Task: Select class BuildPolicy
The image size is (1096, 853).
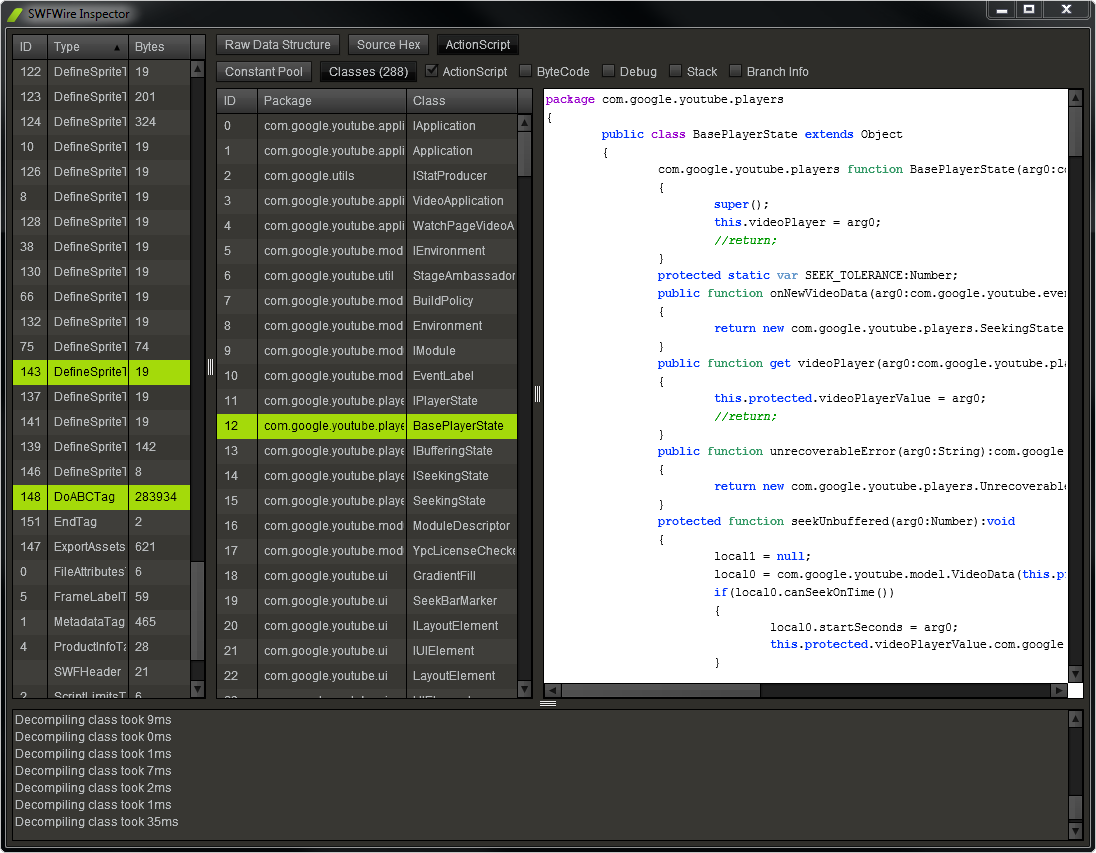Action: pyautogui.click(x=367, y=301)
